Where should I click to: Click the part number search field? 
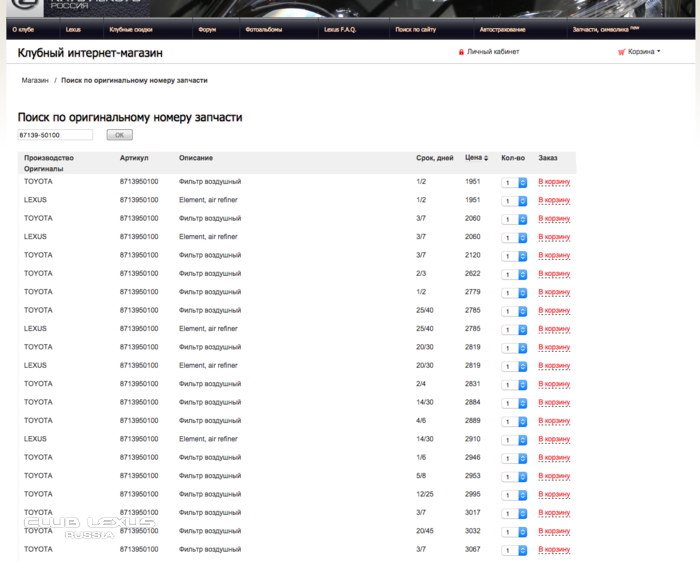(x=55, y=135)
